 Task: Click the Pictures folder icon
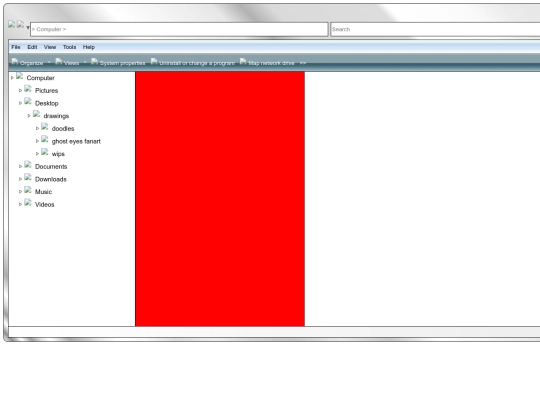28,89
